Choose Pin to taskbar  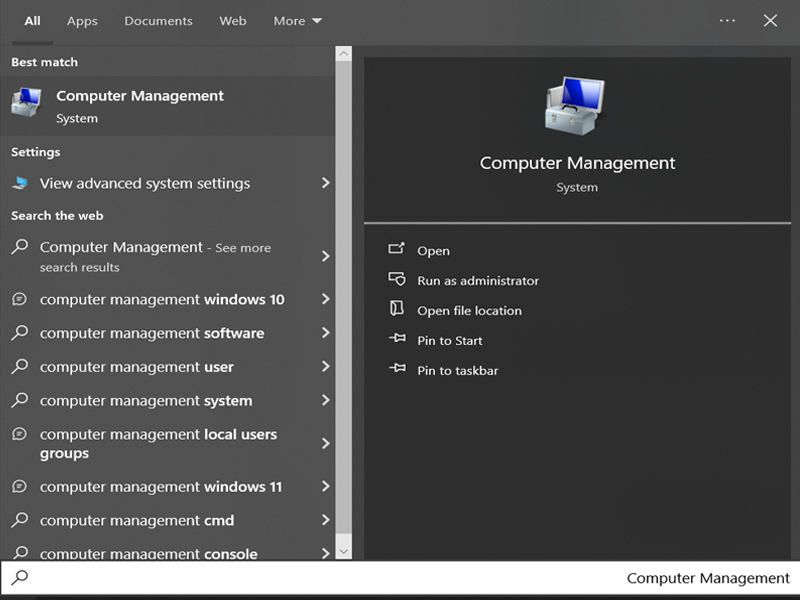click(x=458, y=370)
